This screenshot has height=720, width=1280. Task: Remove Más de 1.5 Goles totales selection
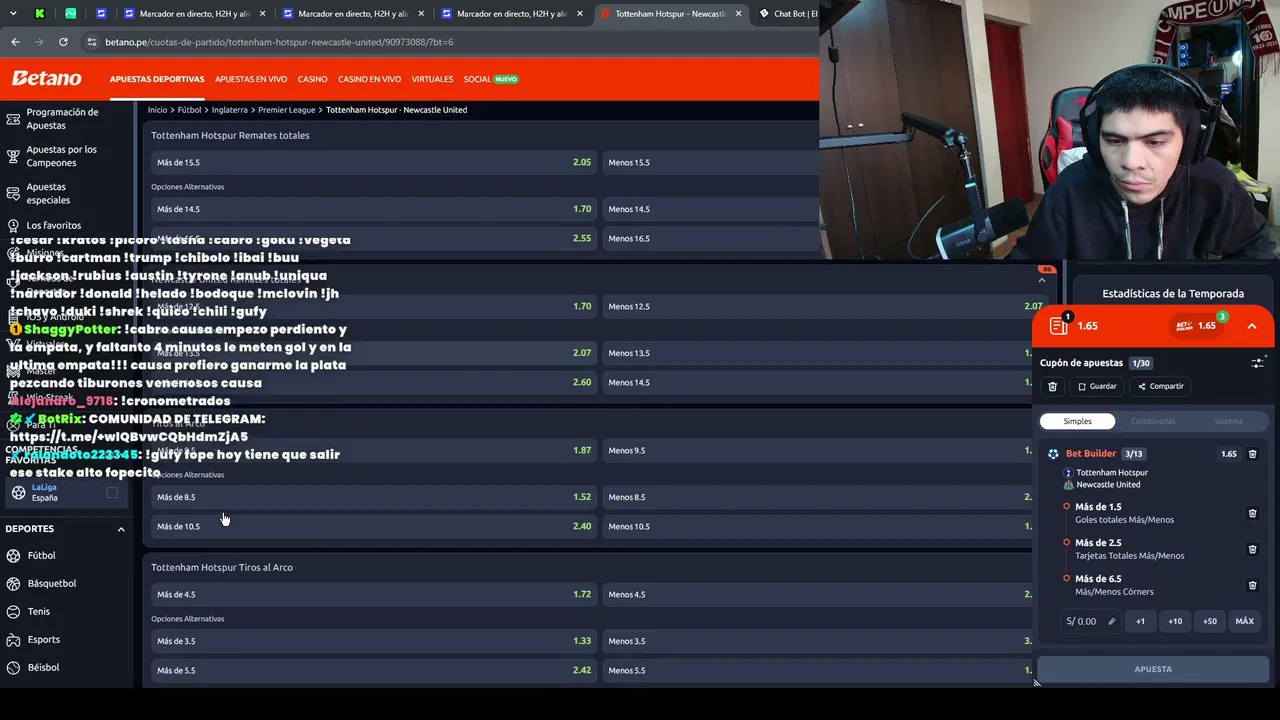[1252, 513]
